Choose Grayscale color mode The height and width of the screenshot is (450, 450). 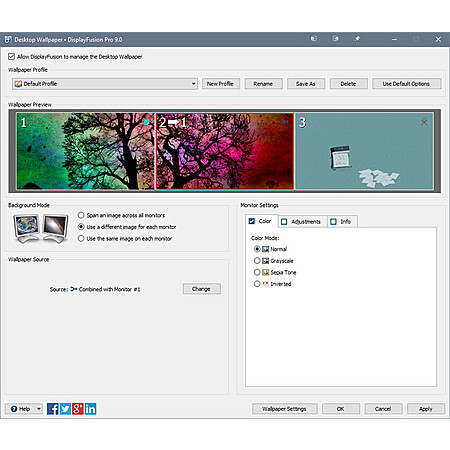tap(257, 261)
